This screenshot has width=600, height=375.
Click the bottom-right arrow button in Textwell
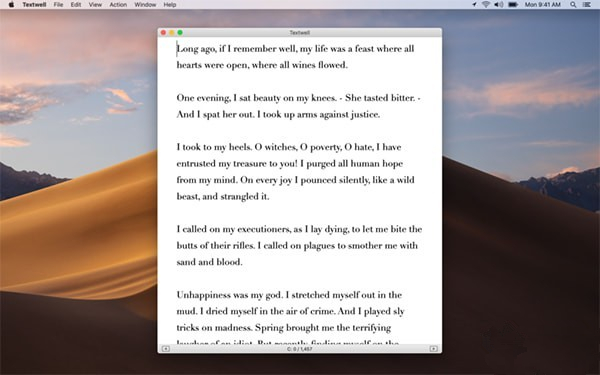click(434, 349)
